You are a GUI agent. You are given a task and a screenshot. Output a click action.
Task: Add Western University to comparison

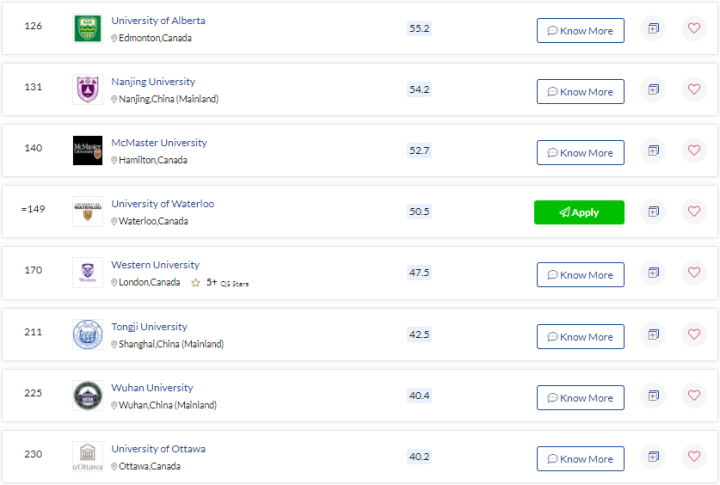coord(652,273)
